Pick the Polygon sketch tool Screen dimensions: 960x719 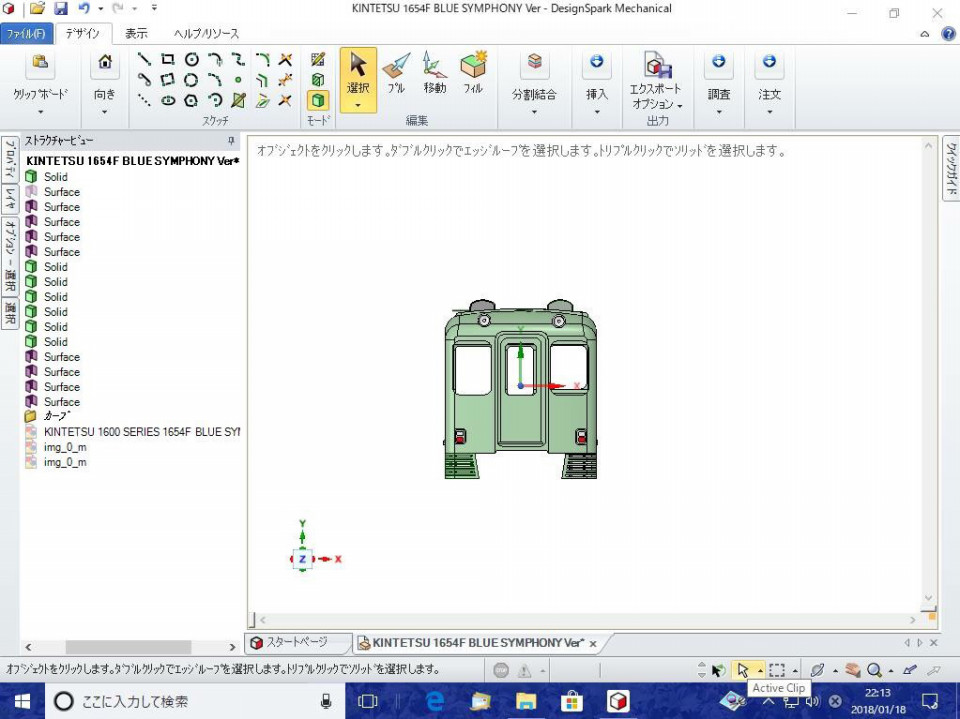(192, 100)
